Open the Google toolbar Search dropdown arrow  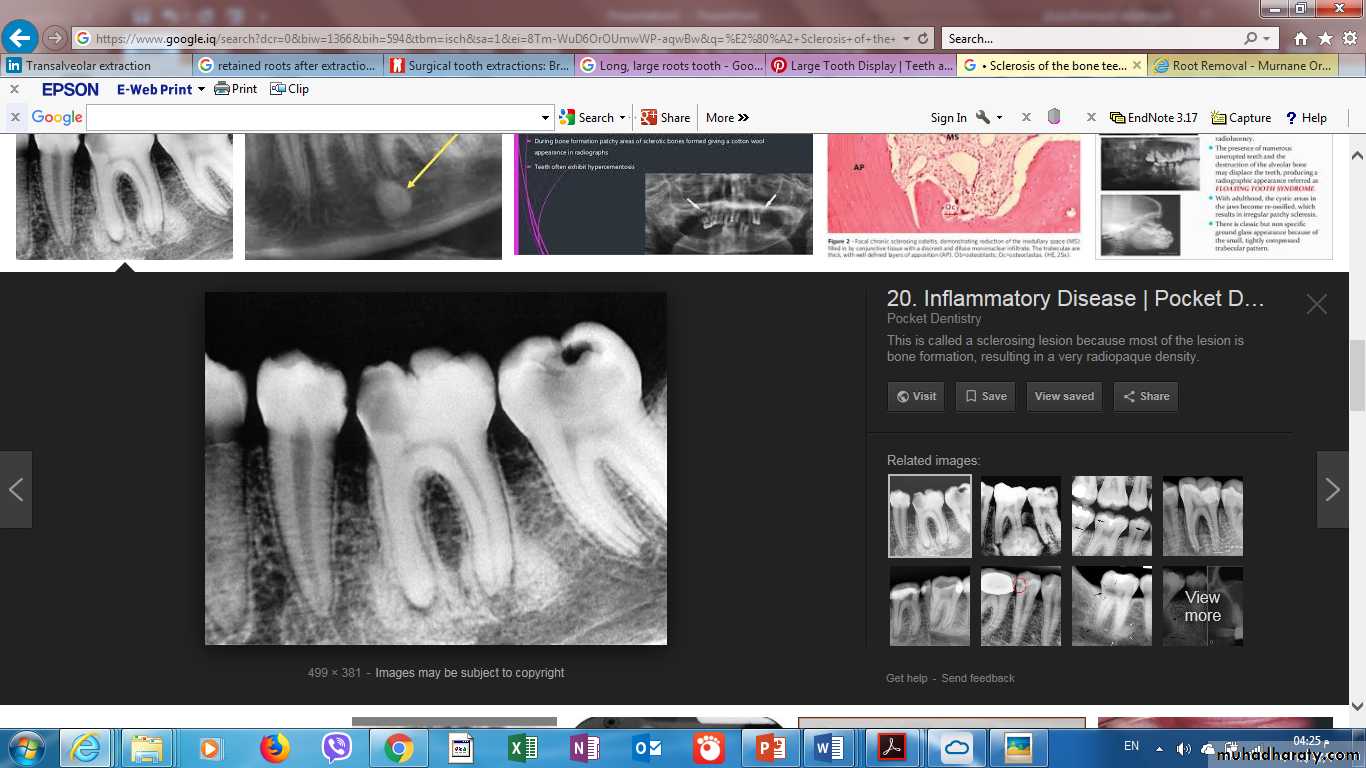click(x=622, y=117)
